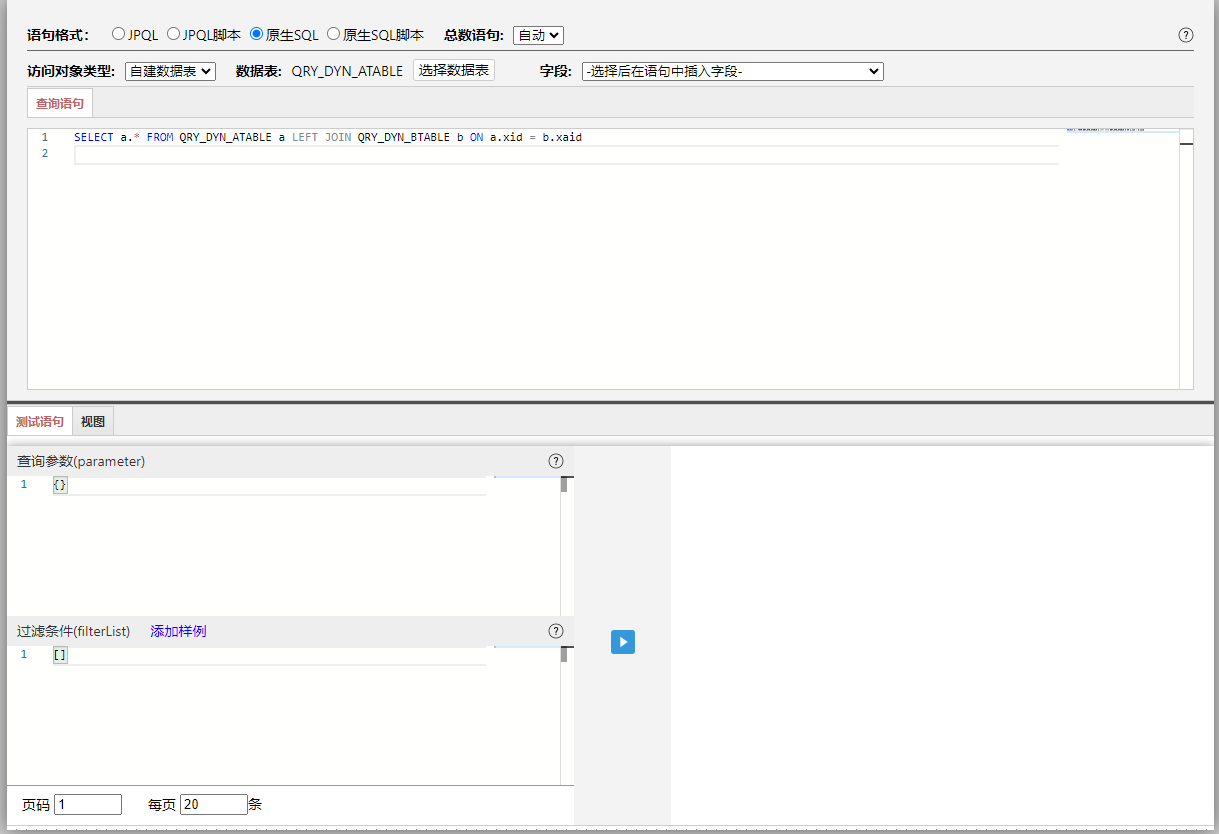Open the 字段 field insertion dropdown
1219x834 pixels.
point(733,71)
